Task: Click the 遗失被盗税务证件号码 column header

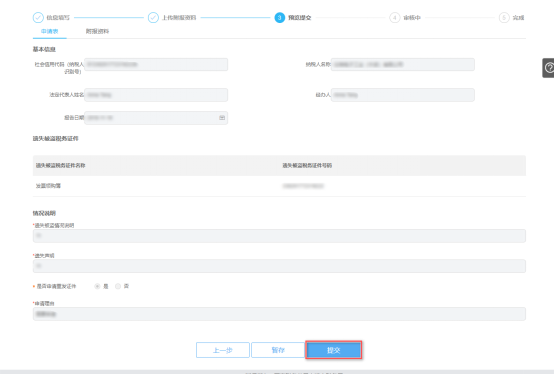Action: point(307,165)
